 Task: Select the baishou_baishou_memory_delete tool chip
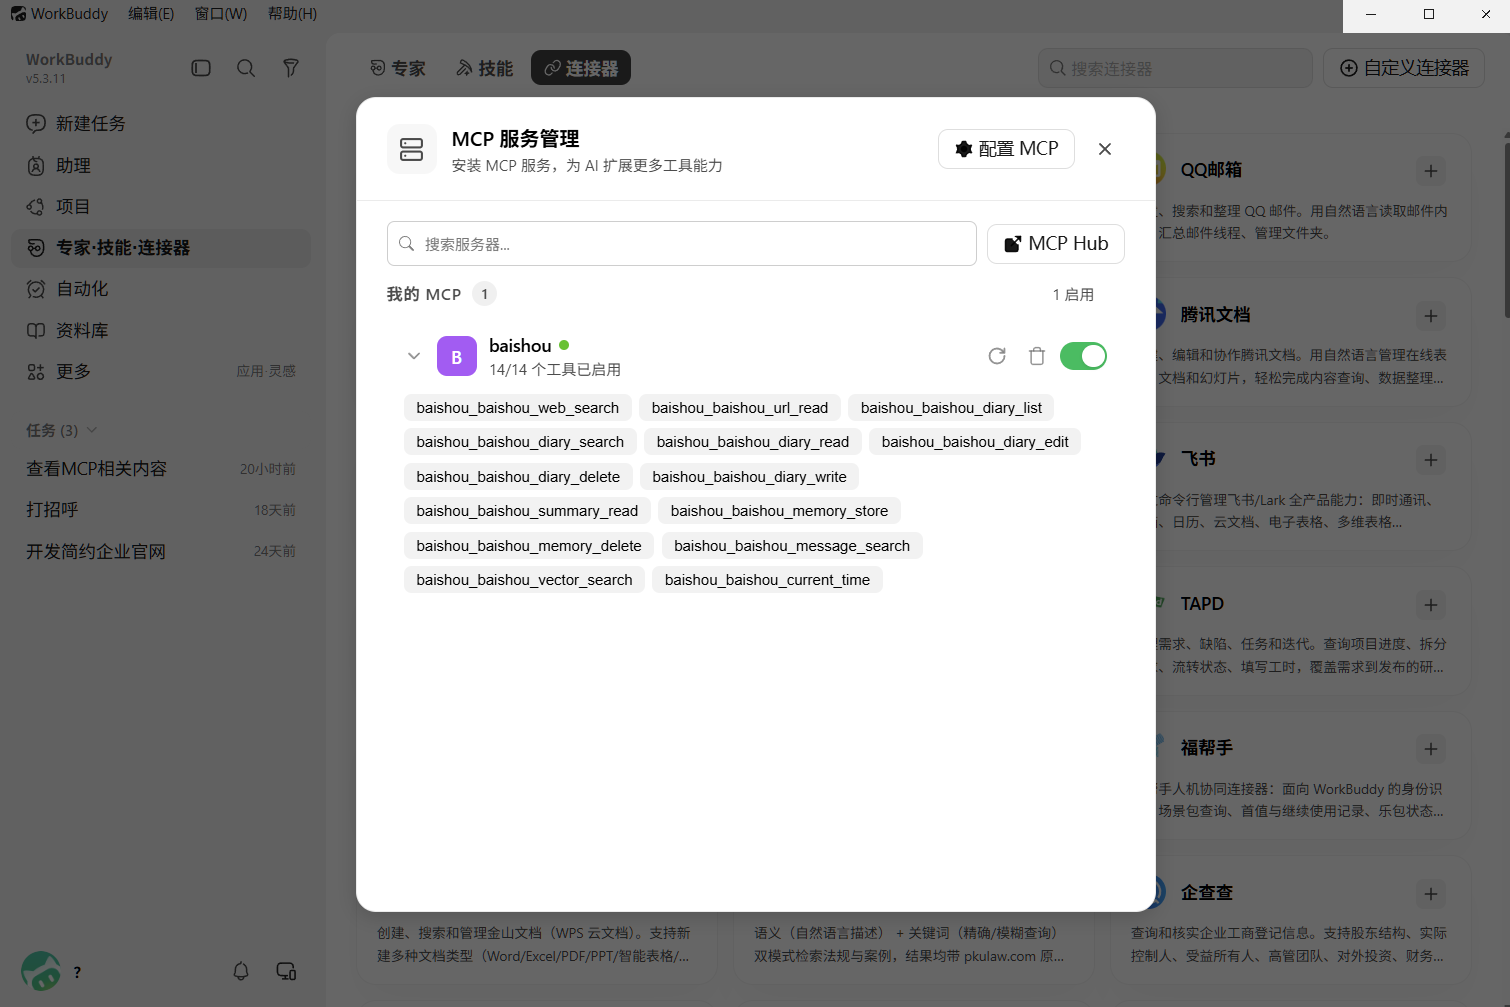[x=529, y=546]
